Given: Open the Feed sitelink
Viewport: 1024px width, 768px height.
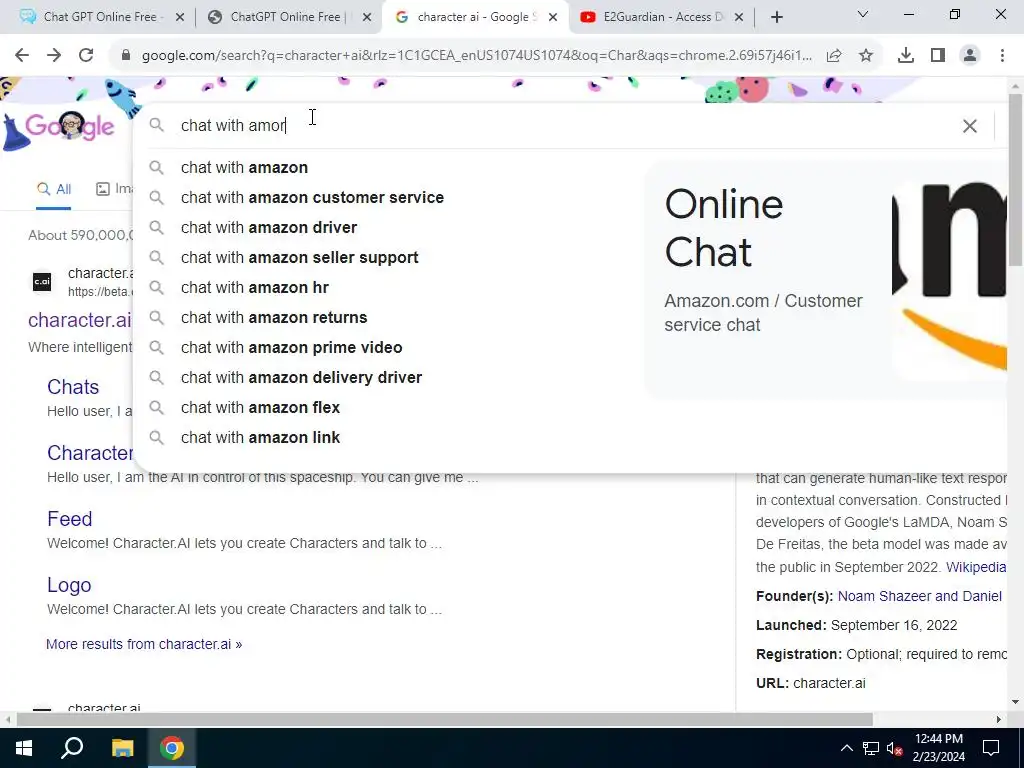Looking at the screenshot, I should tap(70, 519).
